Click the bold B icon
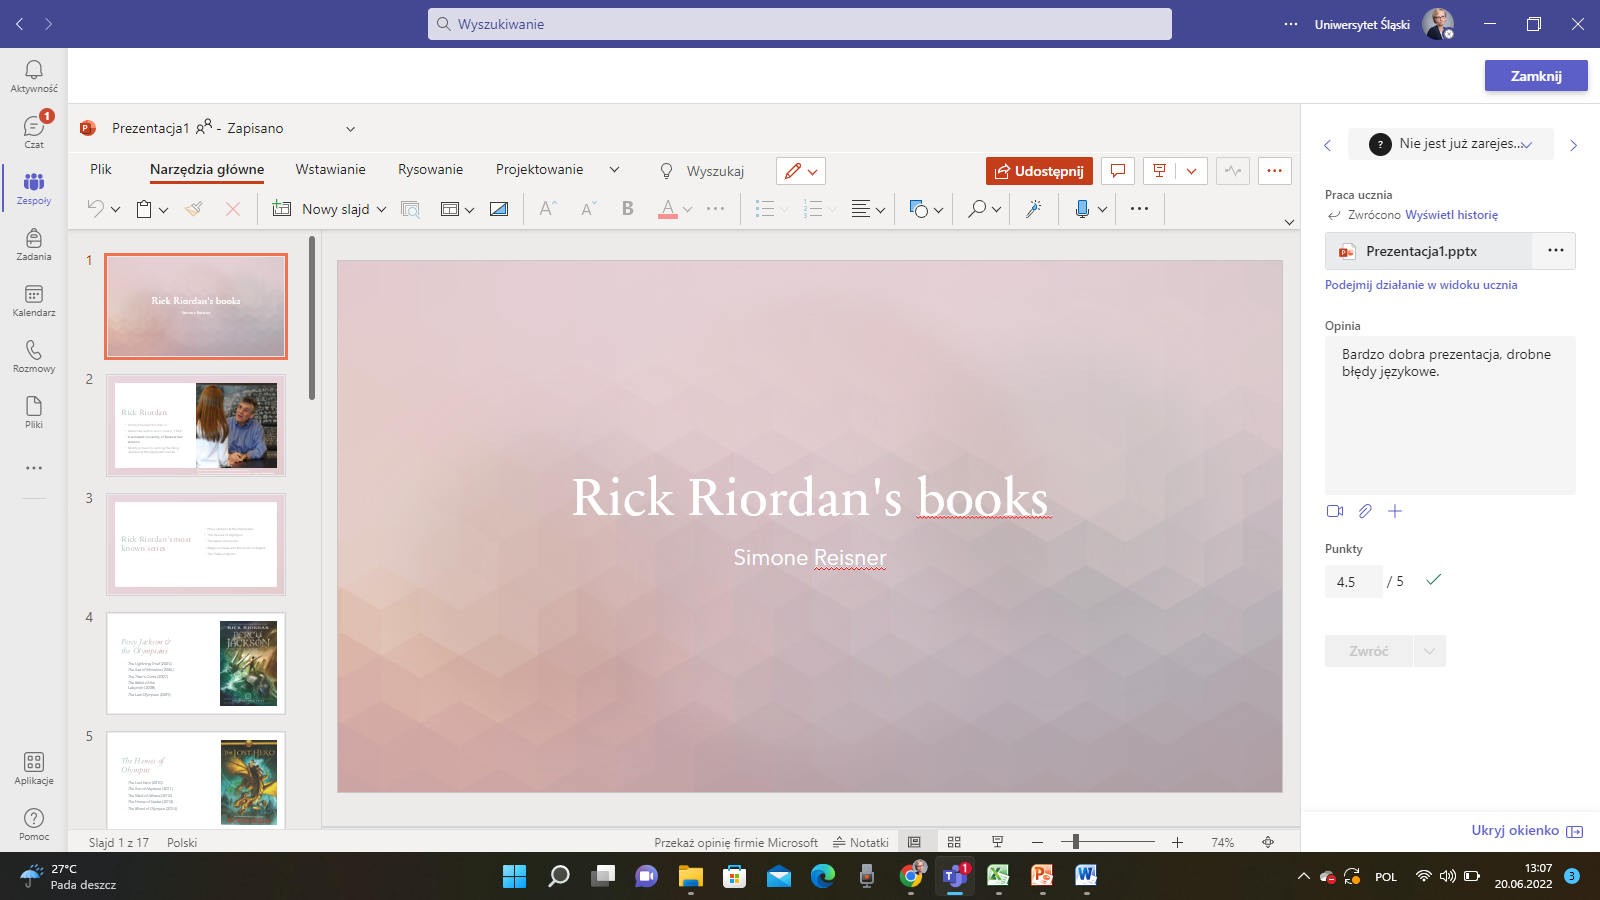This screenshot has width=1600, height=900. [x=628, y=208]
